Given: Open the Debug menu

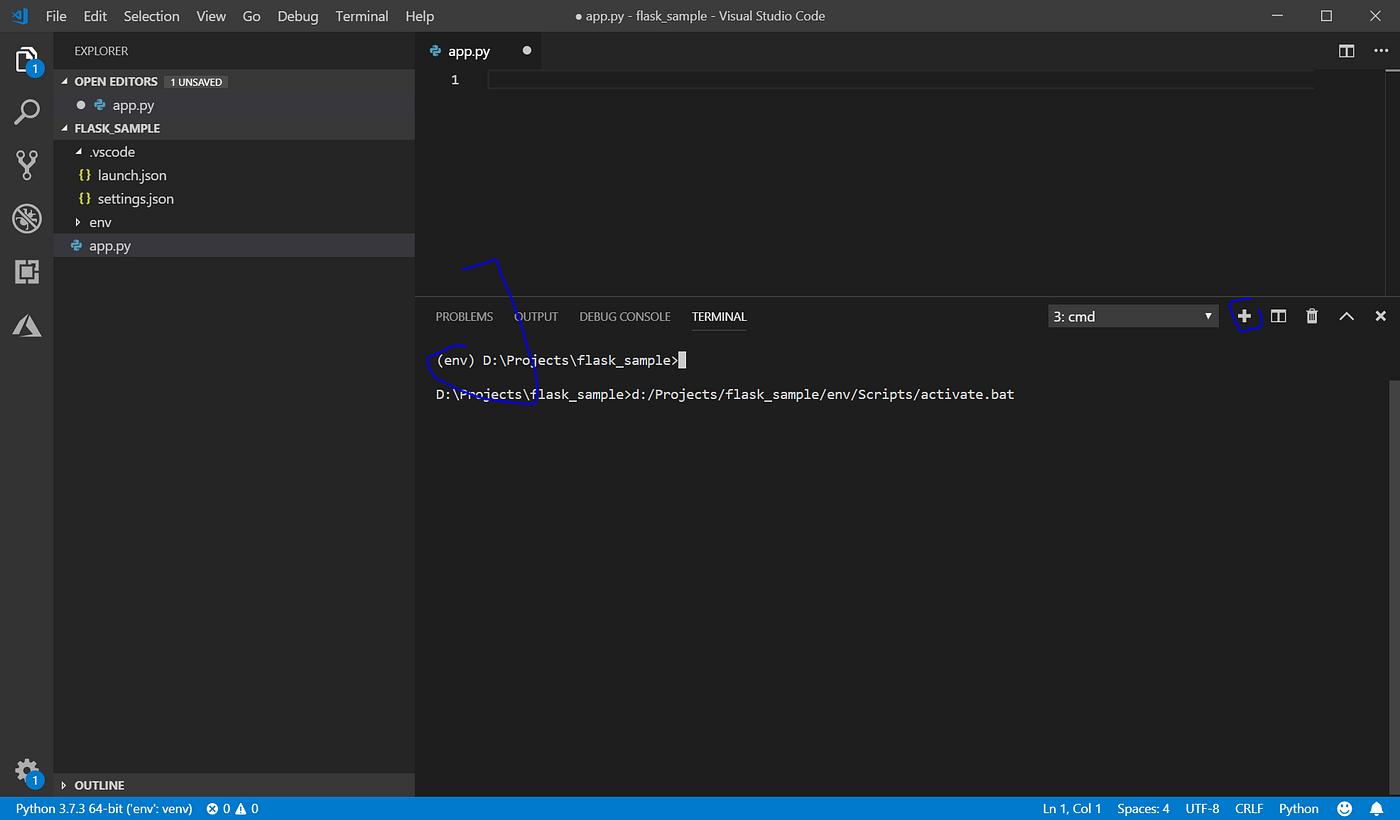Looking at the screenshot, I should 298,16.
